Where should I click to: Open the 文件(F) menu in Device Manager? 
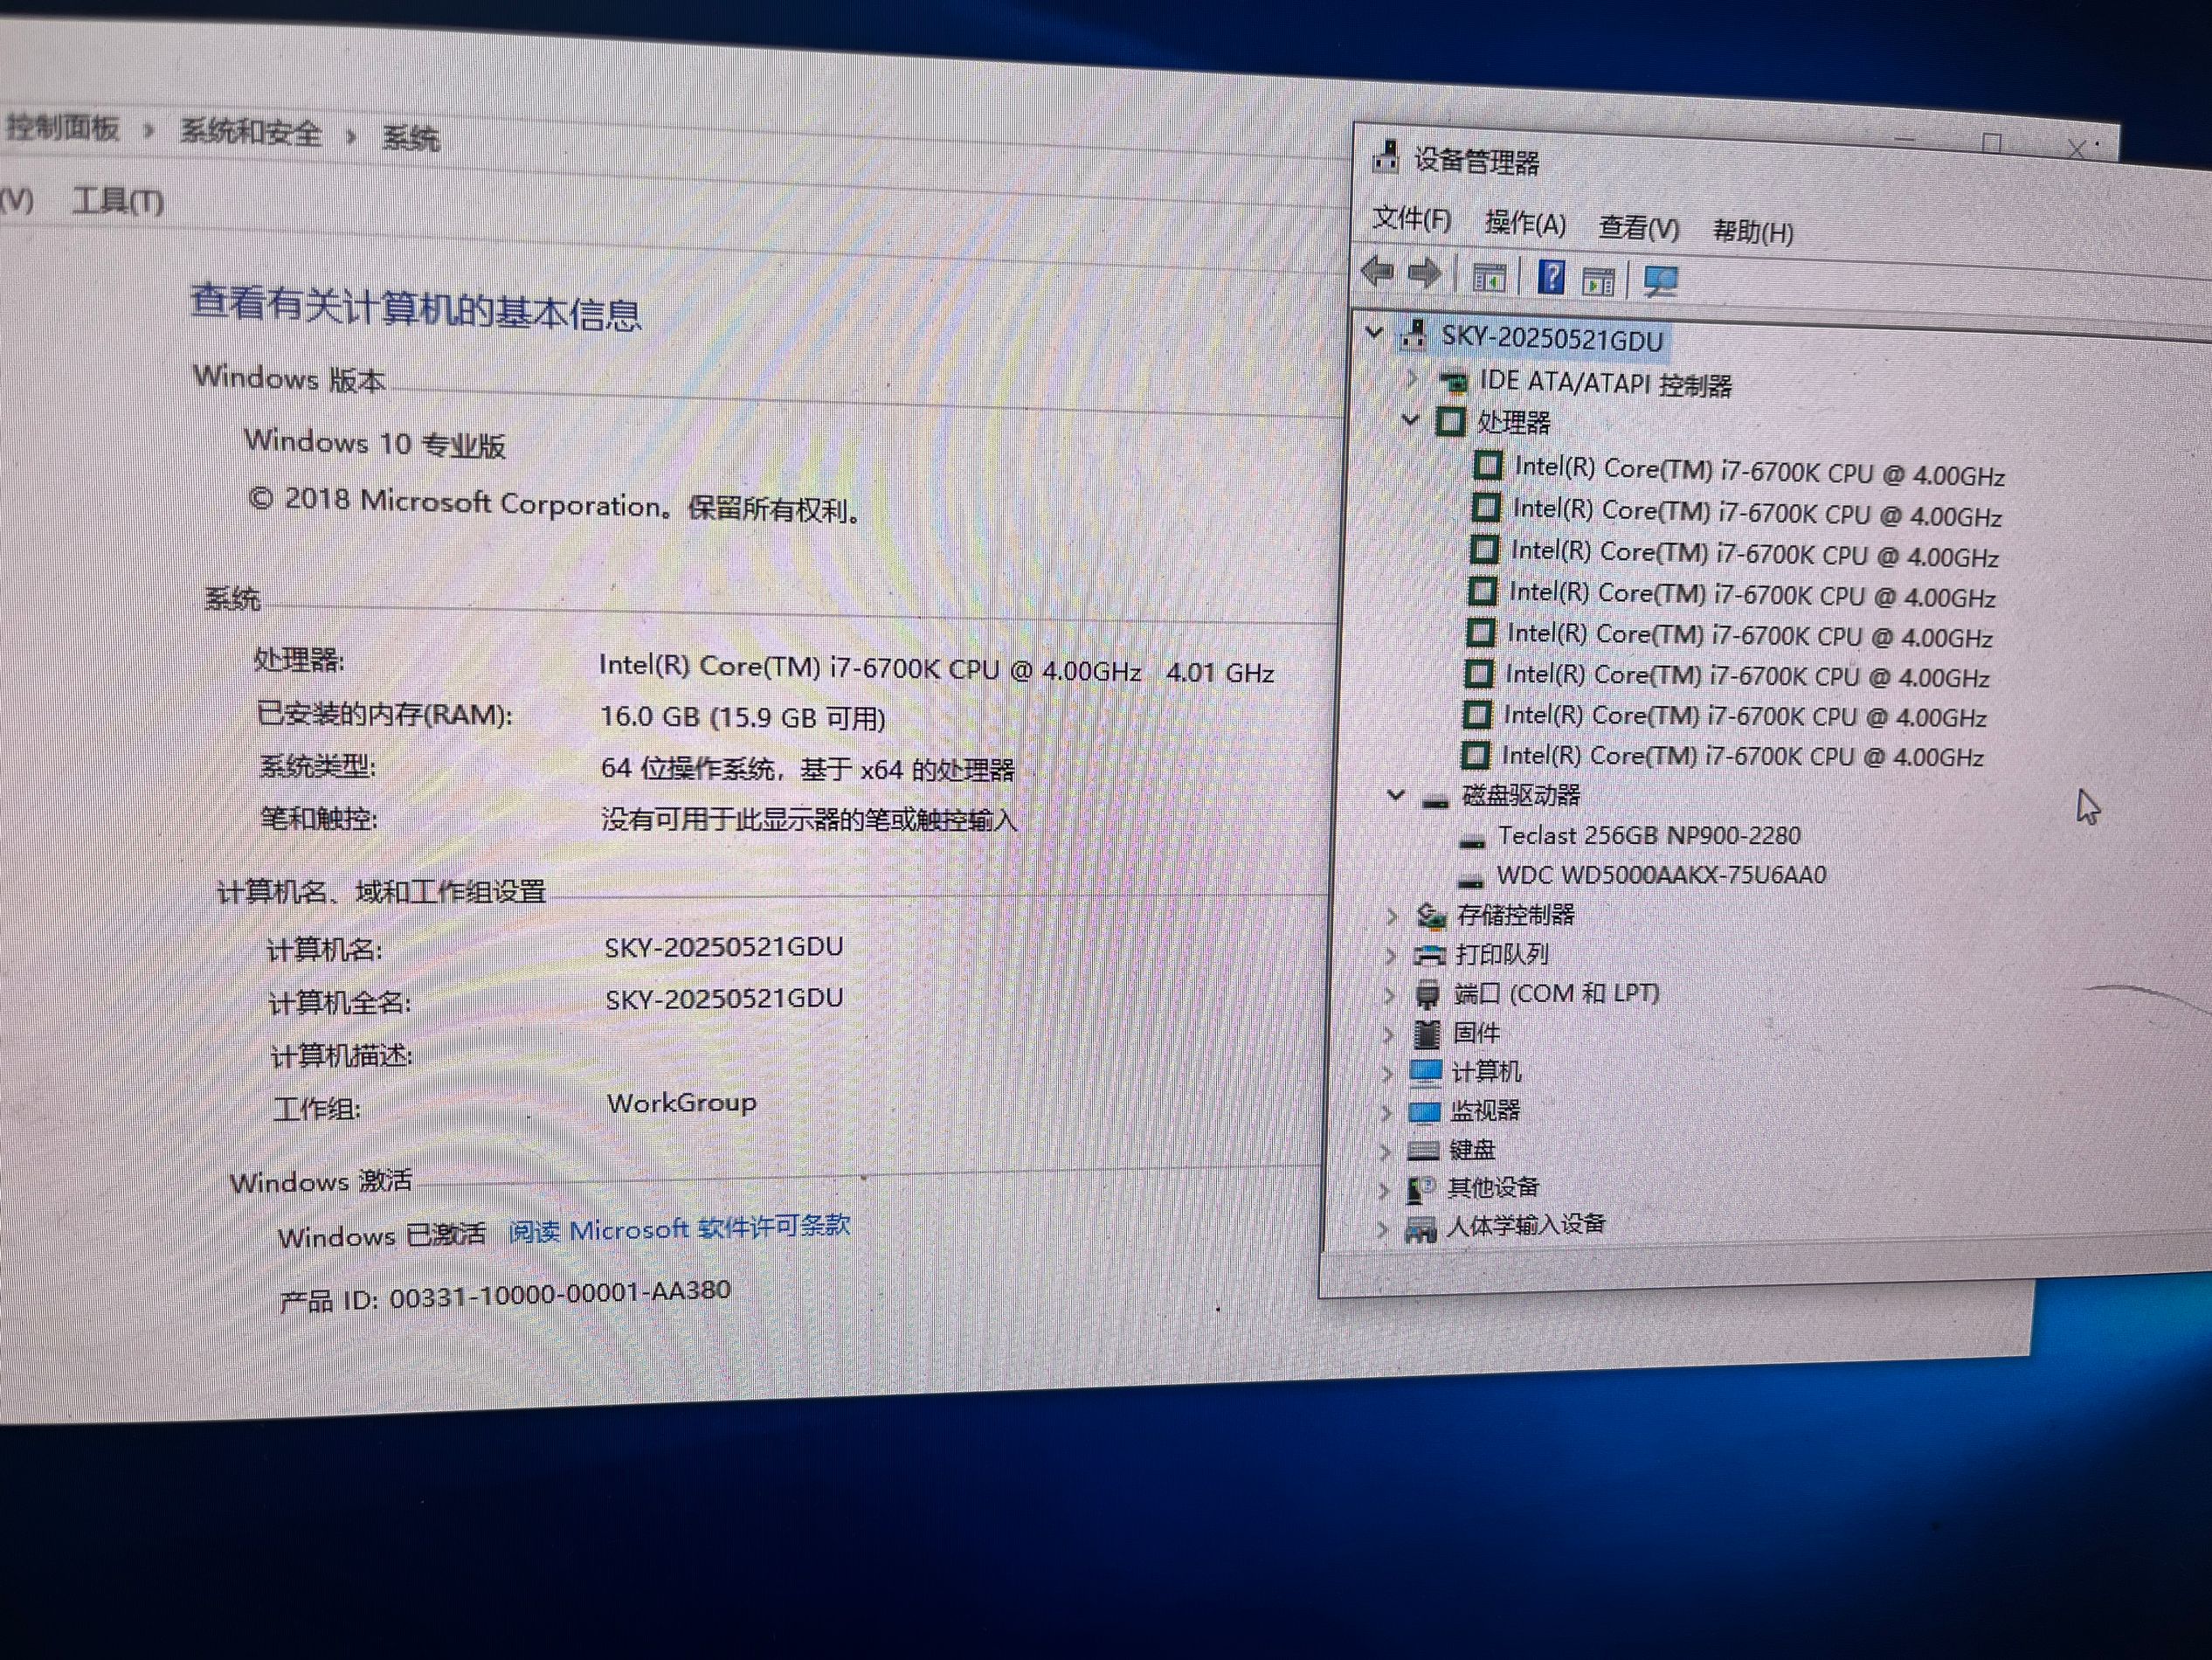pyautogui.click(x=1411, y=218)
